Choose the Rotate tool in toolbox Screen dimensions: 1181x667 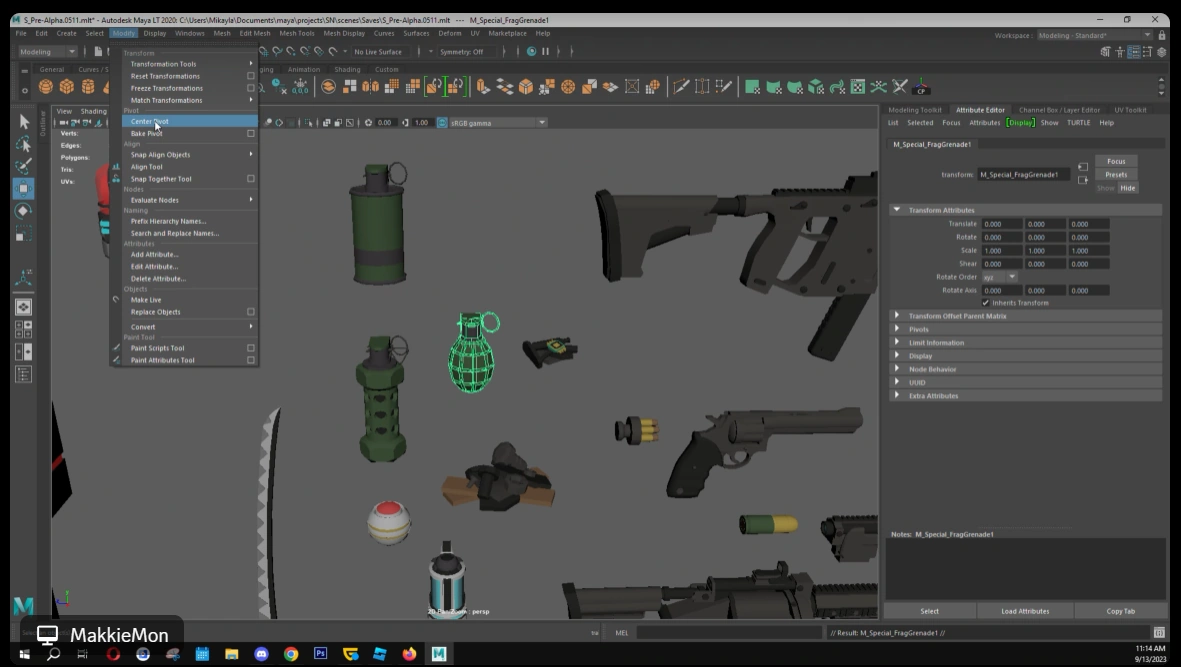coord(24,211)
